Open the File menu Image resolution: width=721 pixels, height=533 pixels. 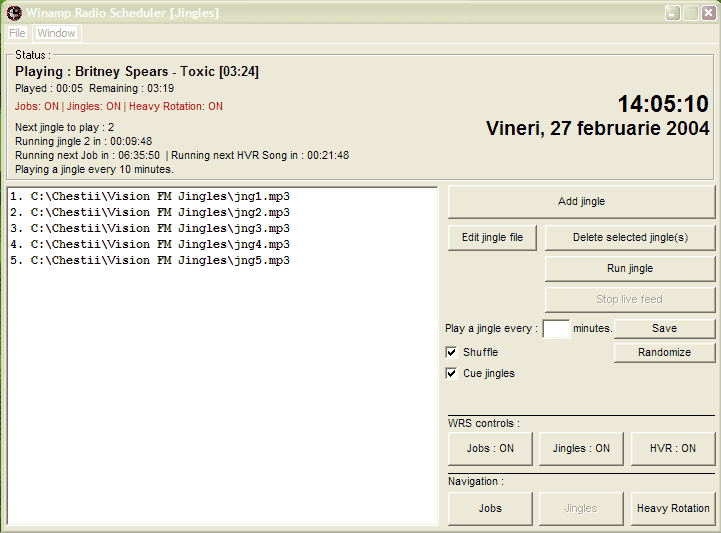17,33
